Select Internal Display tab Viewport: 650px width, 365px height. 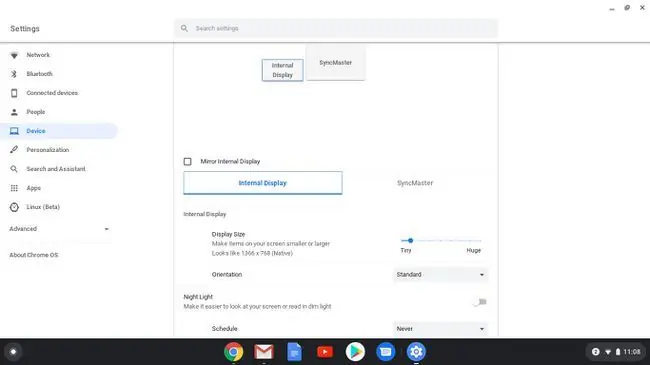click(x=263, y=183)
